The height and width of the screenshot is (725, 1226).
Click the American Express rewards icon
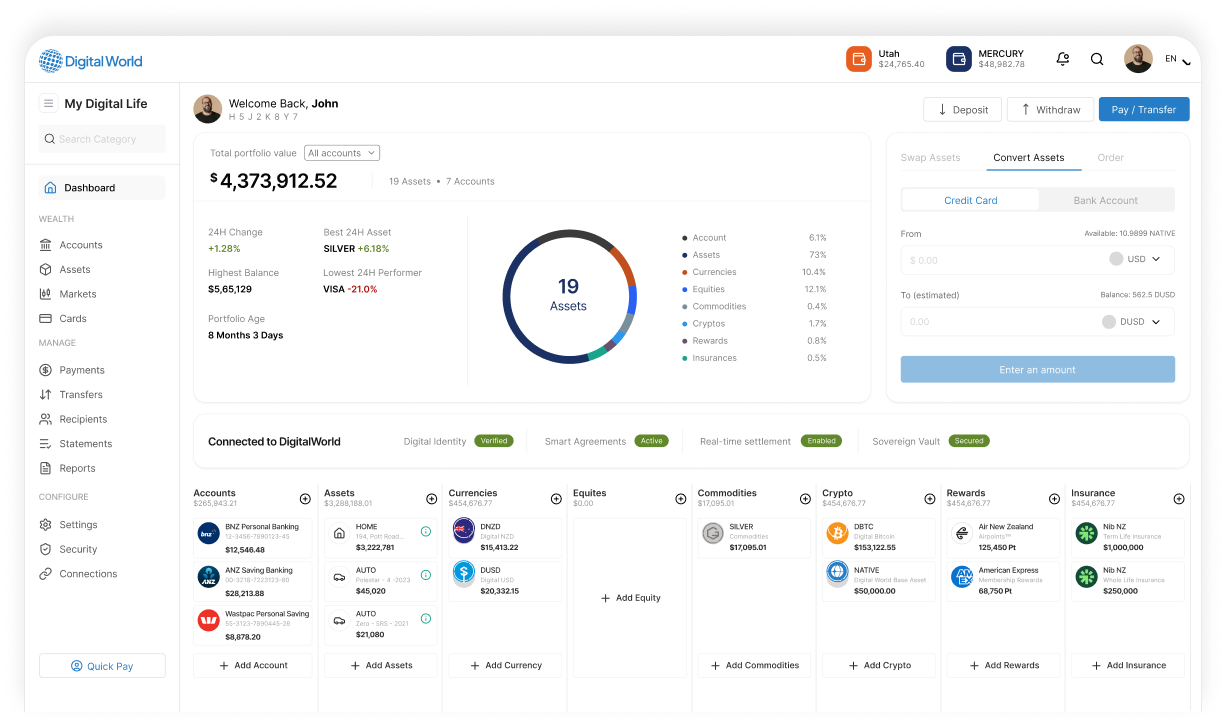(x=962, y=577)
